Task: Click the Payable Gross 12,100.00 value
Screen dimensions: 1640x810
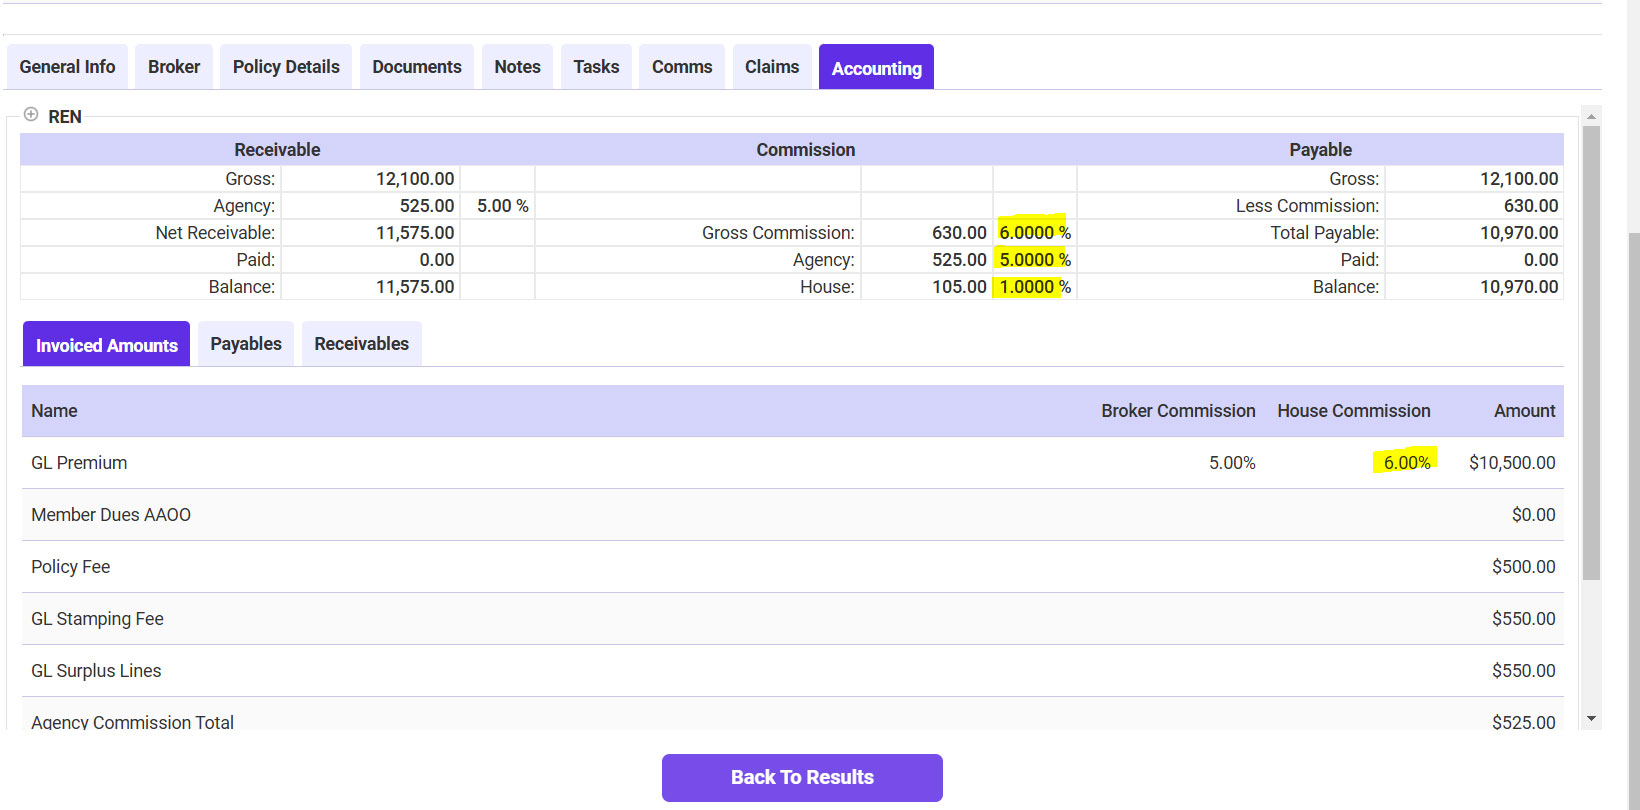Action: pos(1519,179)
